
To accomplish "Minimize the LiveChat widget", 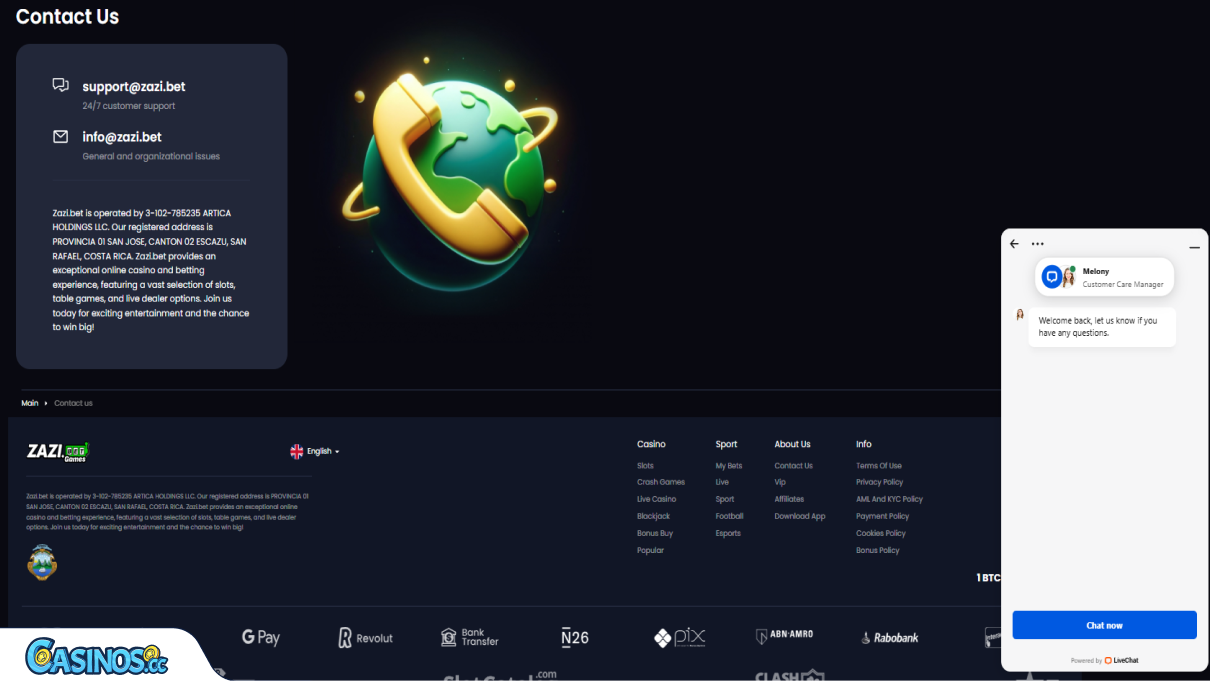I will (1194, 246).
